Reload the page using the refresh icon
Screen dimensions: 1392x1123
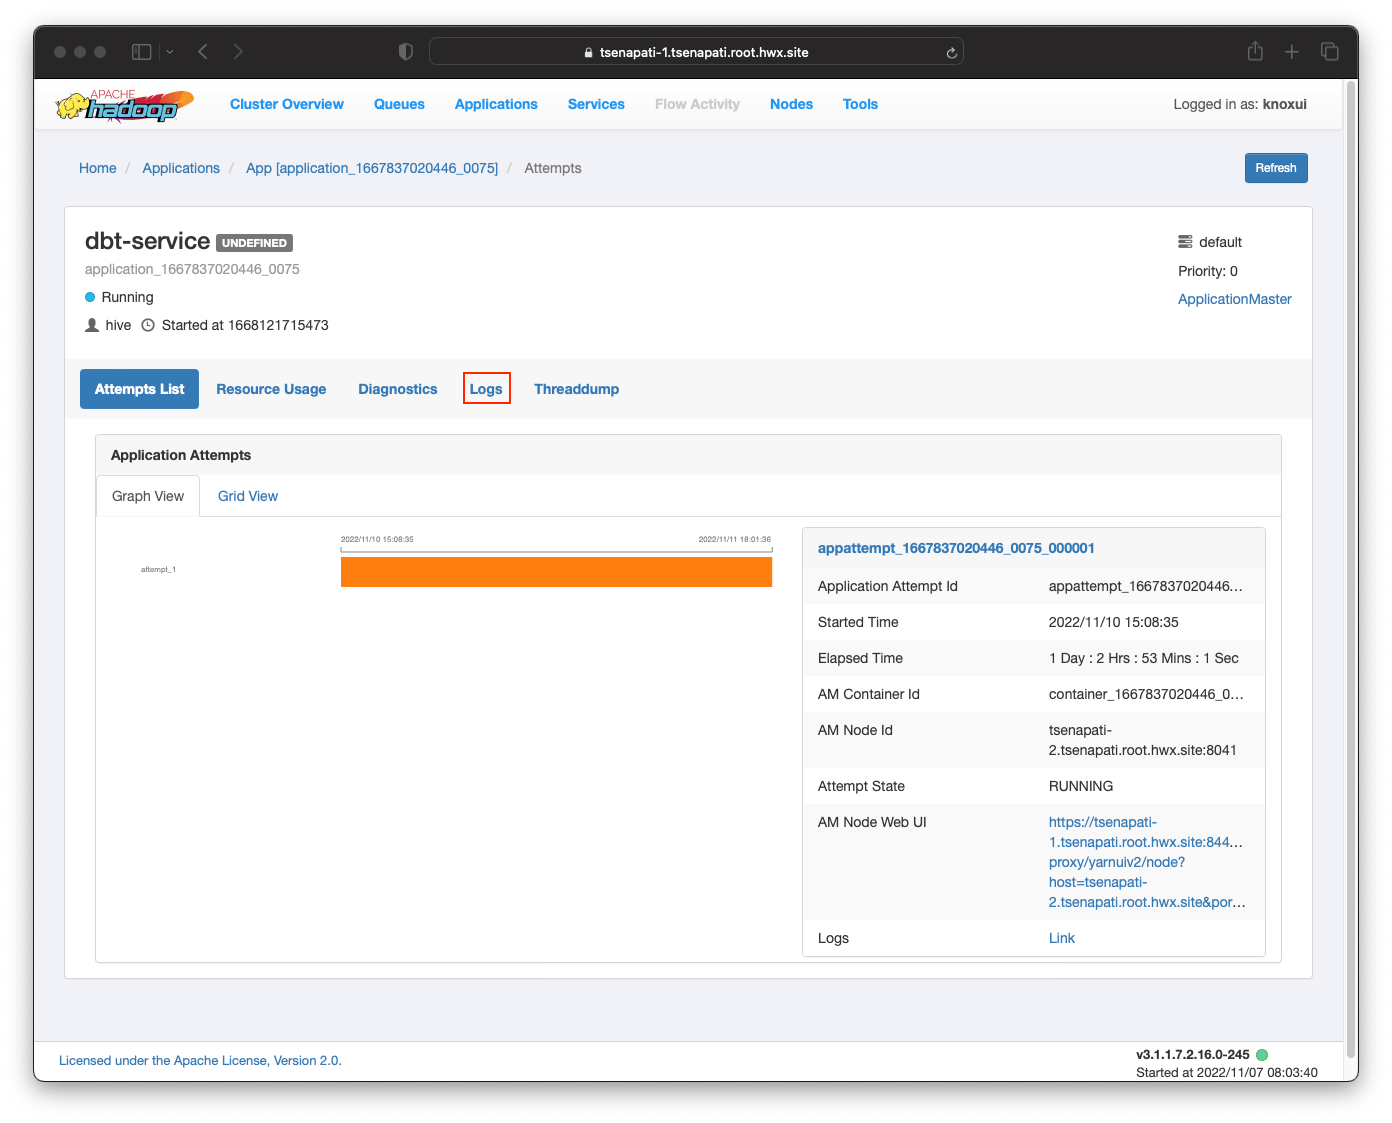(x=949, y=52)
